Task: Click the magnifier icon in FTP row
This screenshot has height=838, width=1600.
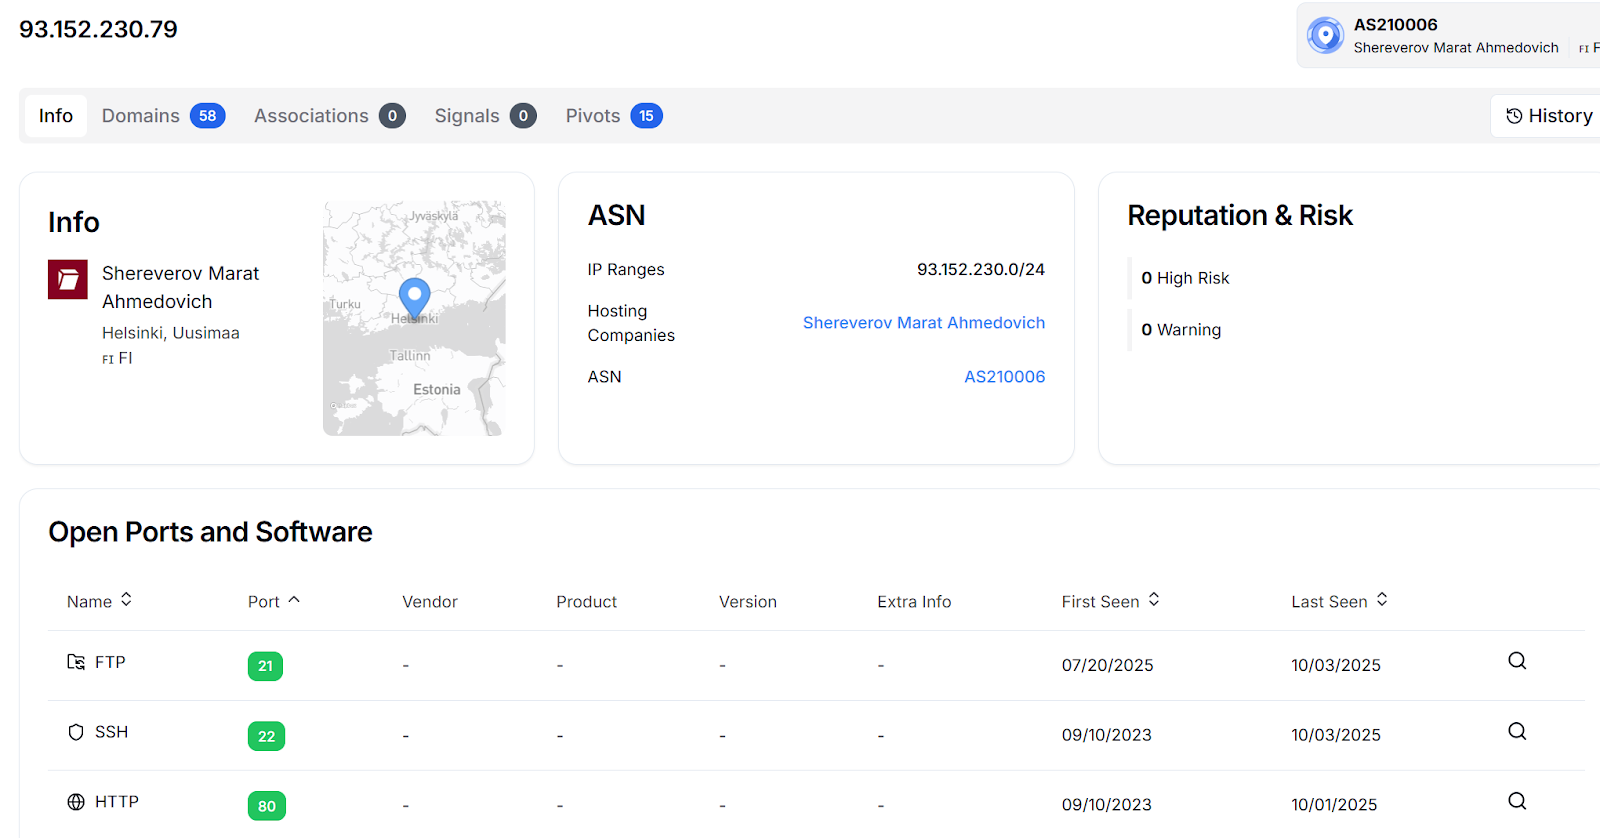Action: [x=1517, y=661]
